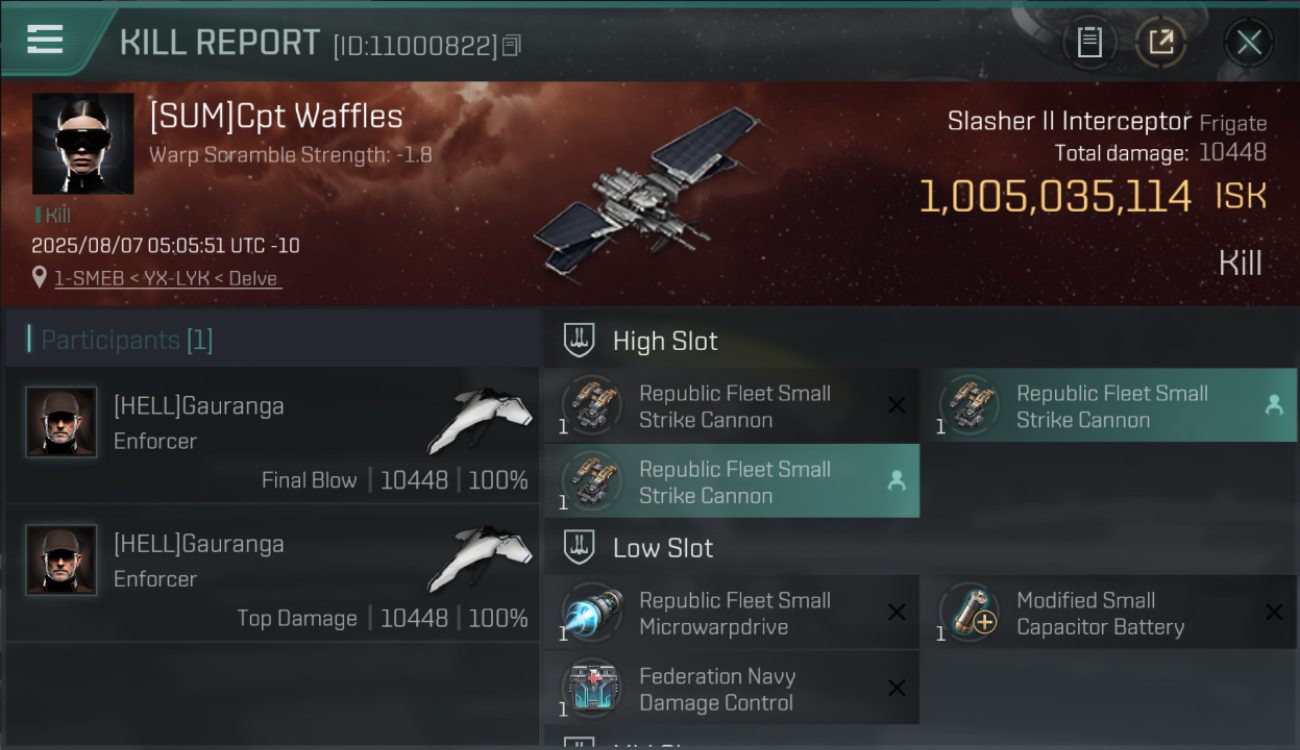Image resolution: width=1300 pixels, height=750 pixels.
Task: Select the highlighted Strike Cannon in the right column
Action: [x=1109, y=406]
